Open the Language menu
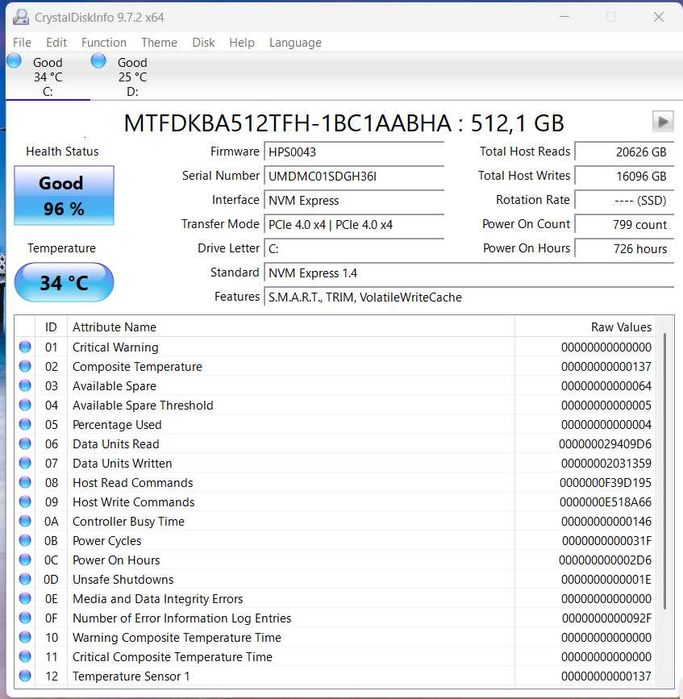683x699 pixels. point(295,43)
